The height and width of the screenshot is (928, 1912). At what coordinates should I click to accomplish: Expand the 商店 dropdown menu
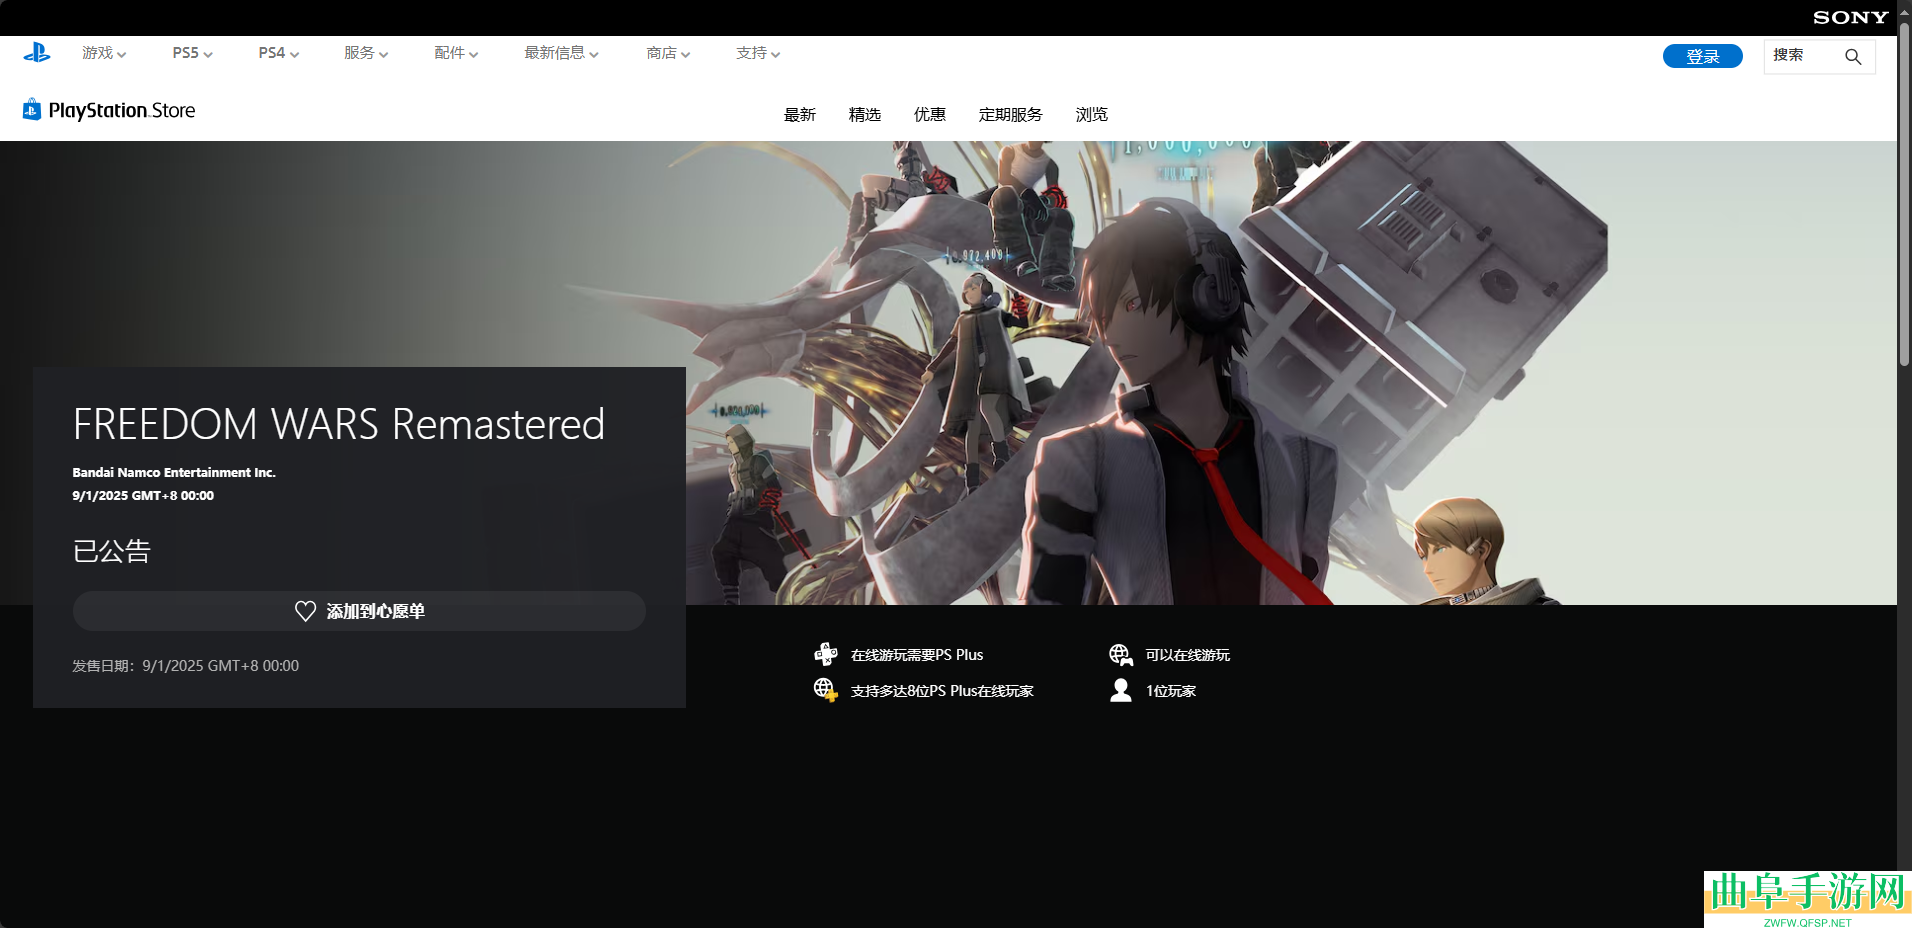[x=668, y=53]
